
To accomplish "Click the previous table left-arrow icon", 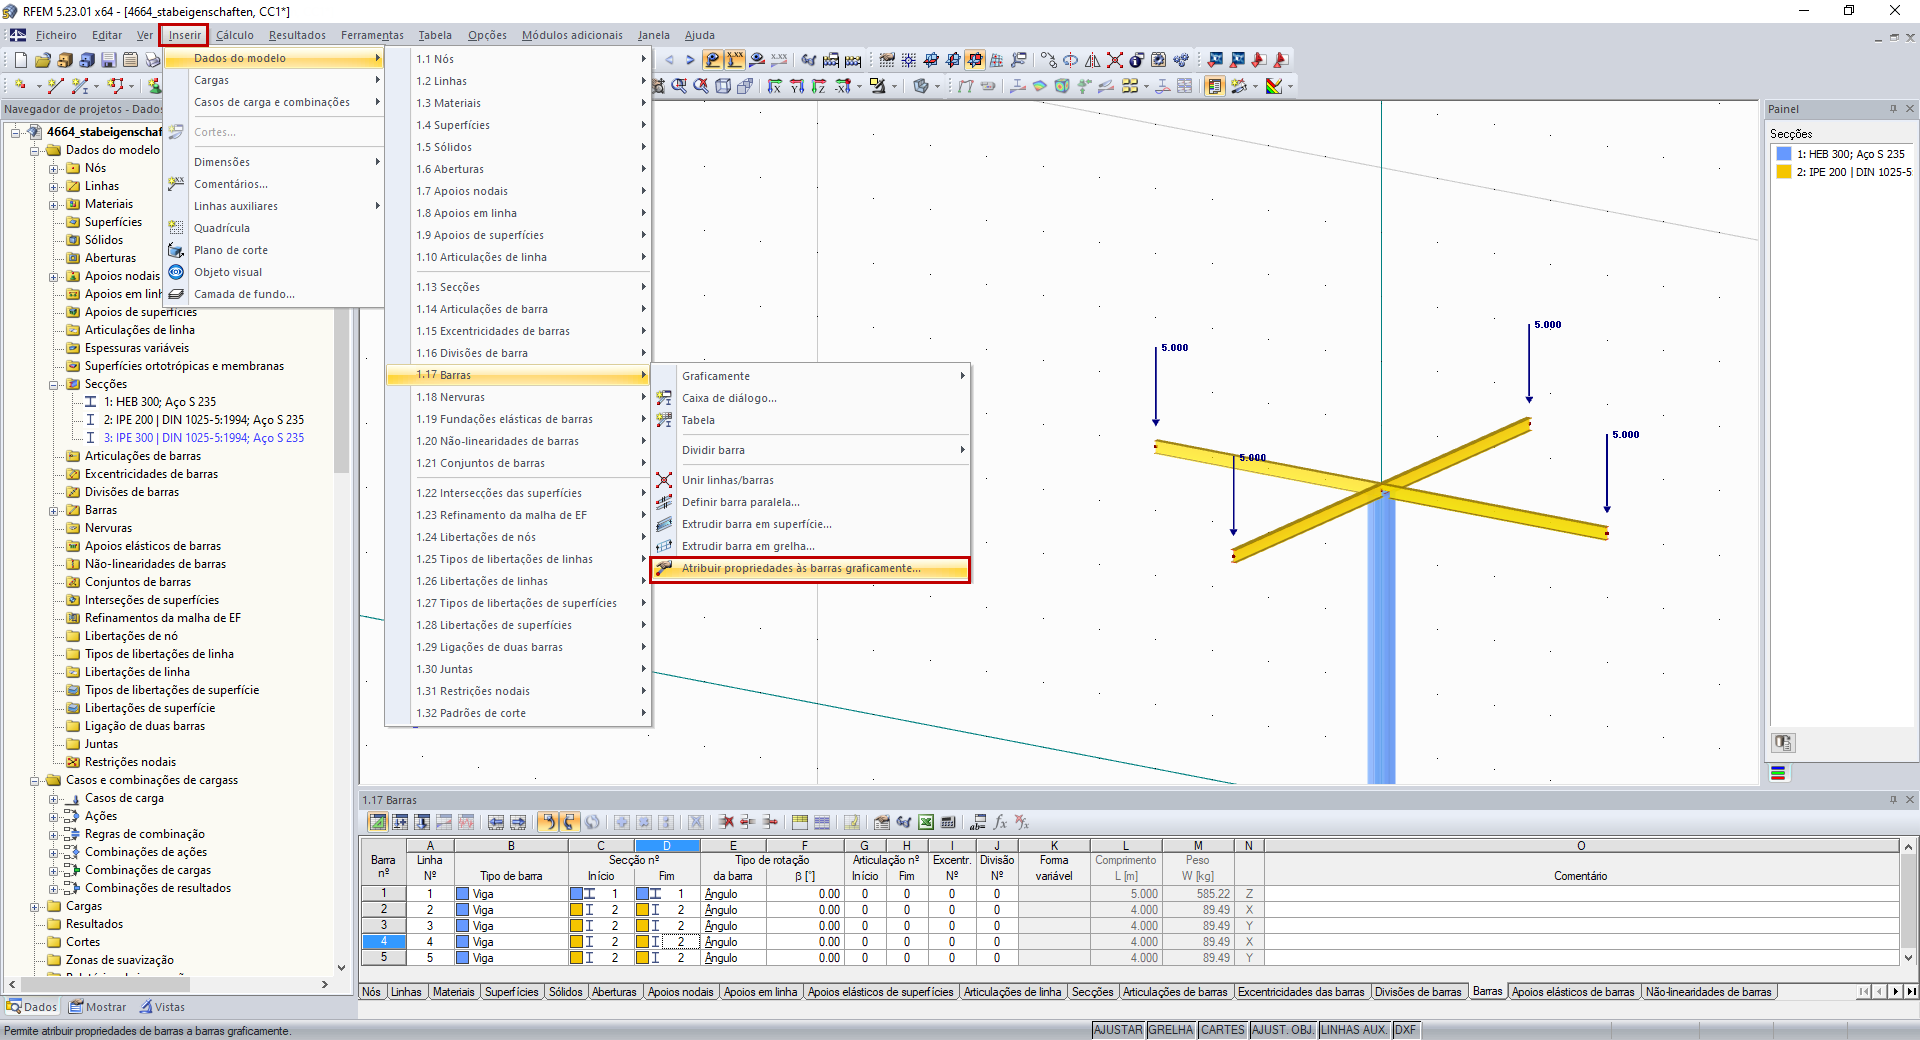I will (496, 822).
